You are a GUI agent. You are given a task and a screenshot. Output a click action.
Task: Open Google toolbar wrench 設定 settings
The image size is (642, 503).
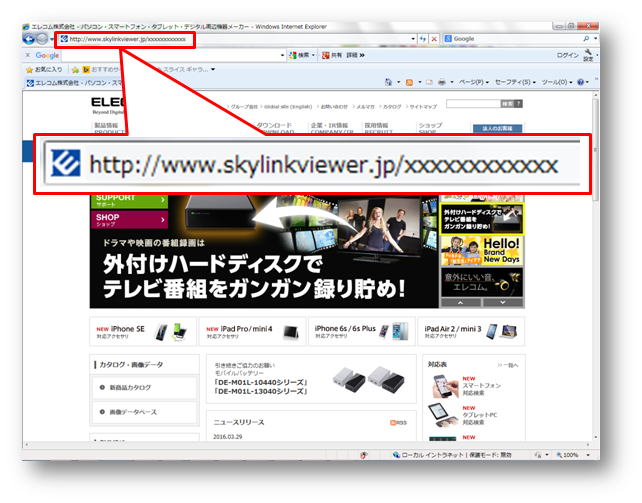[588, 55]
